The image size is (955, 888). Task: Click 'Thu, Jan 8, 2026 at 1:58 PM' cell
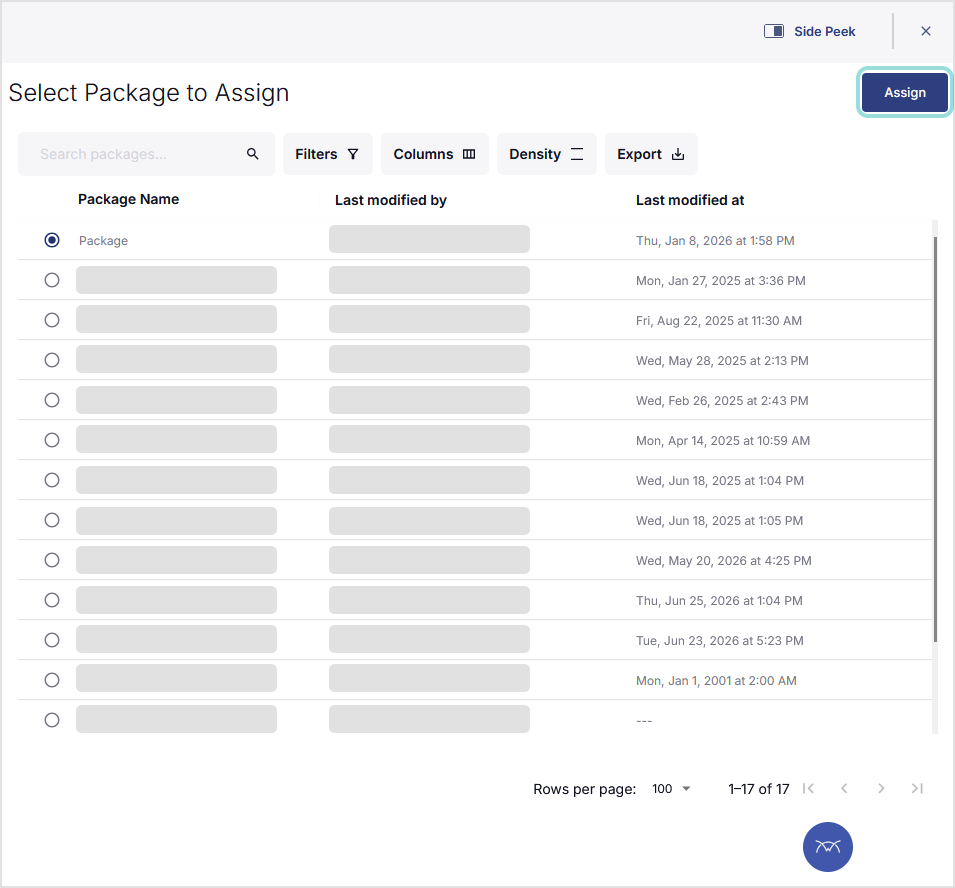715,241
